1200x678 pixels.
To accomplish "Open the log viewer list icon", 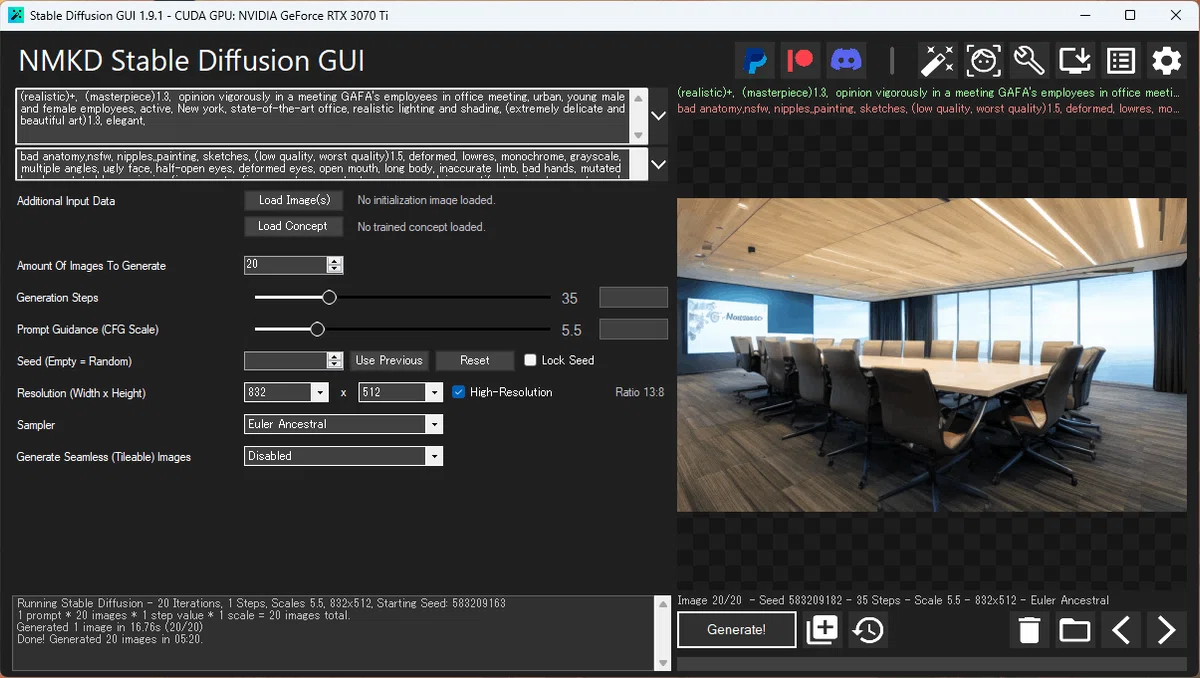I will pos(1121,61).
